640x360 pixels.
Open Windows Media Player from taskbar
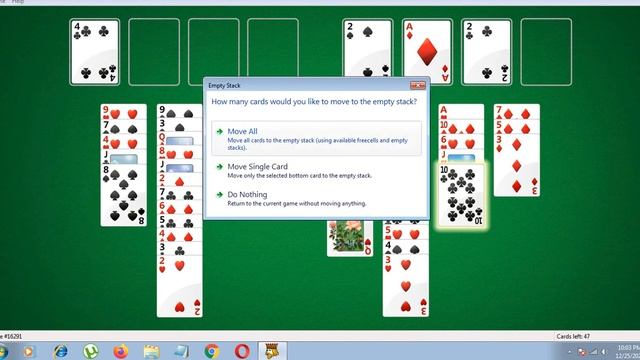click(29, 351)
